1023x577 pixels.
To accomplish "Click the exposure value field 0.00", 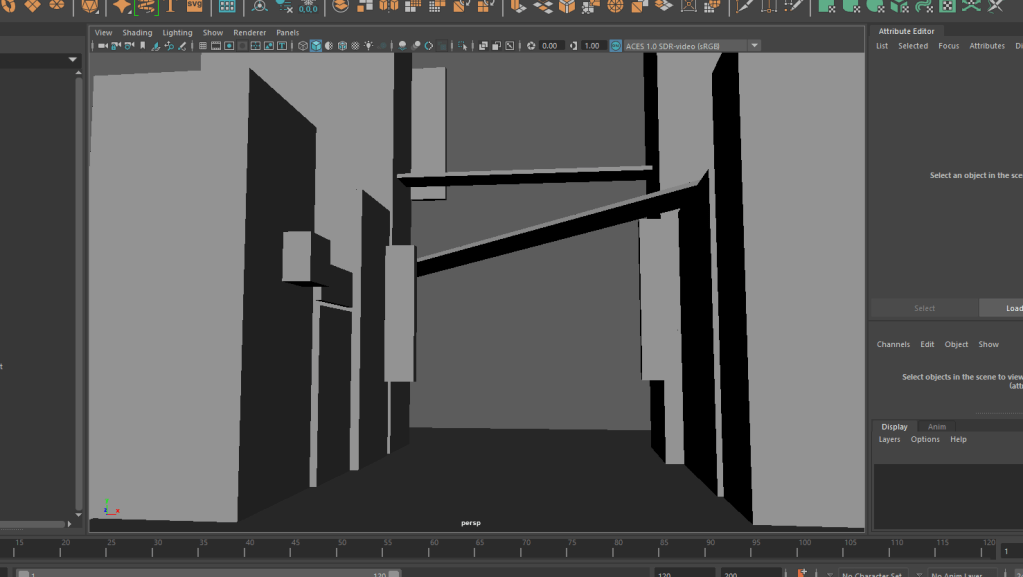I will pos(550,46).
